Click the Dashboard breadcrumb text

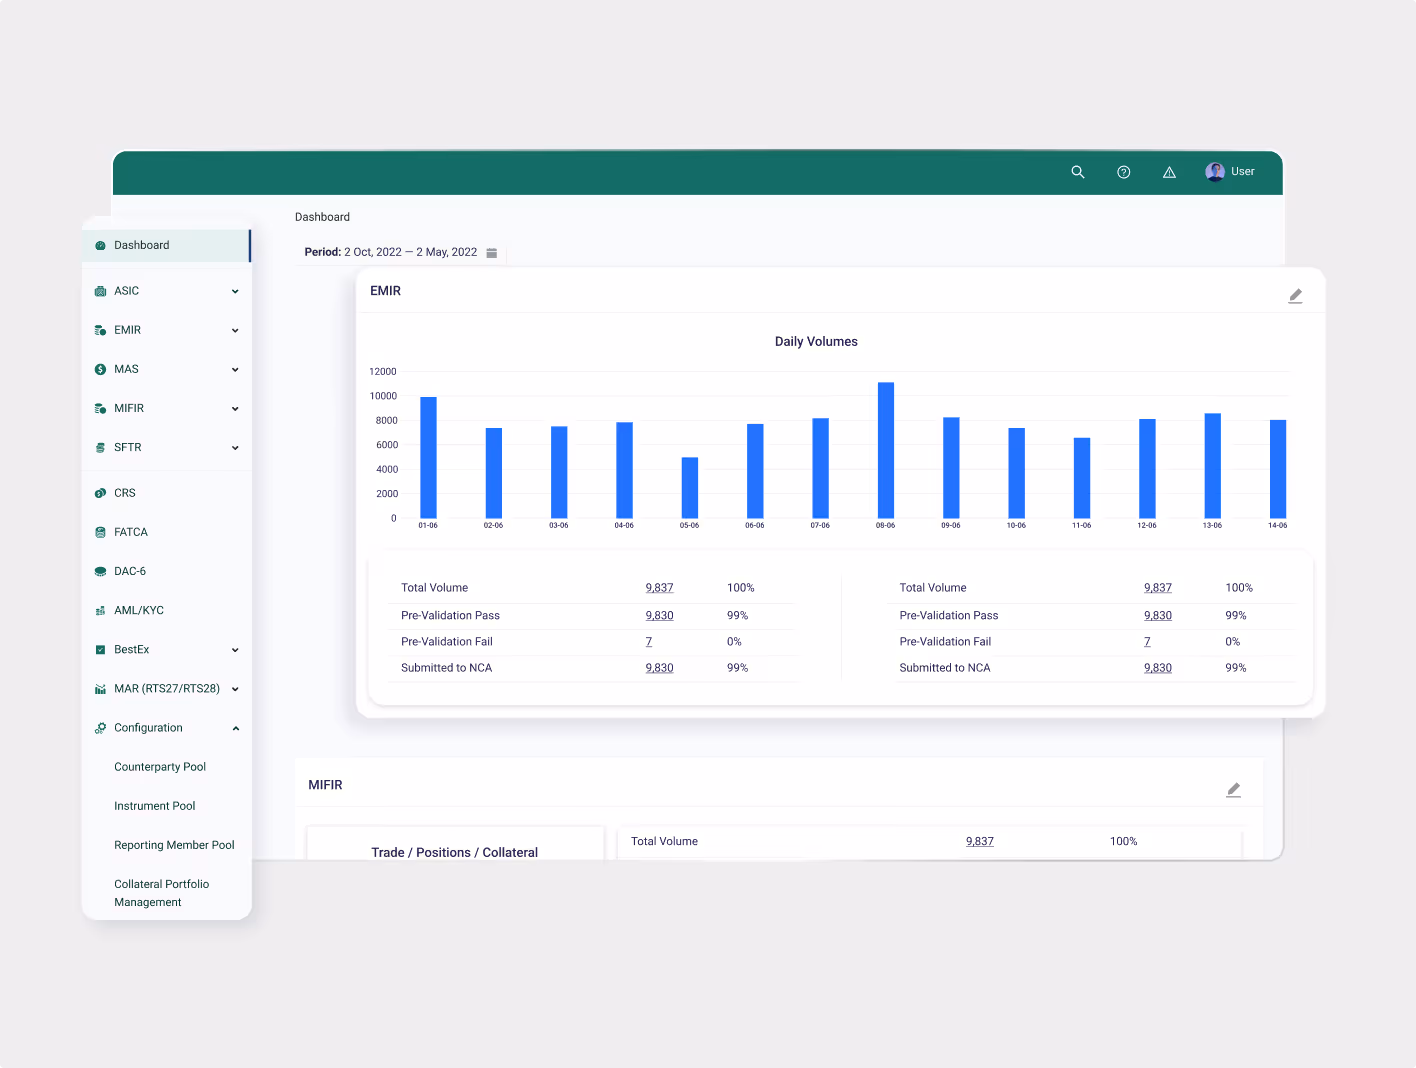coord(322,217)
